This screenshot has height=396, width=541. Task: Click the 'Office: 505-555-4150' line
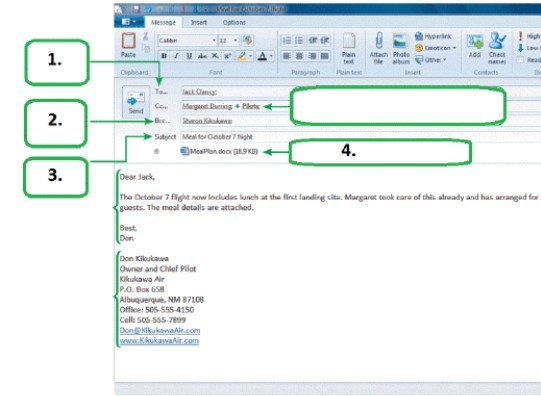(157, 310)
